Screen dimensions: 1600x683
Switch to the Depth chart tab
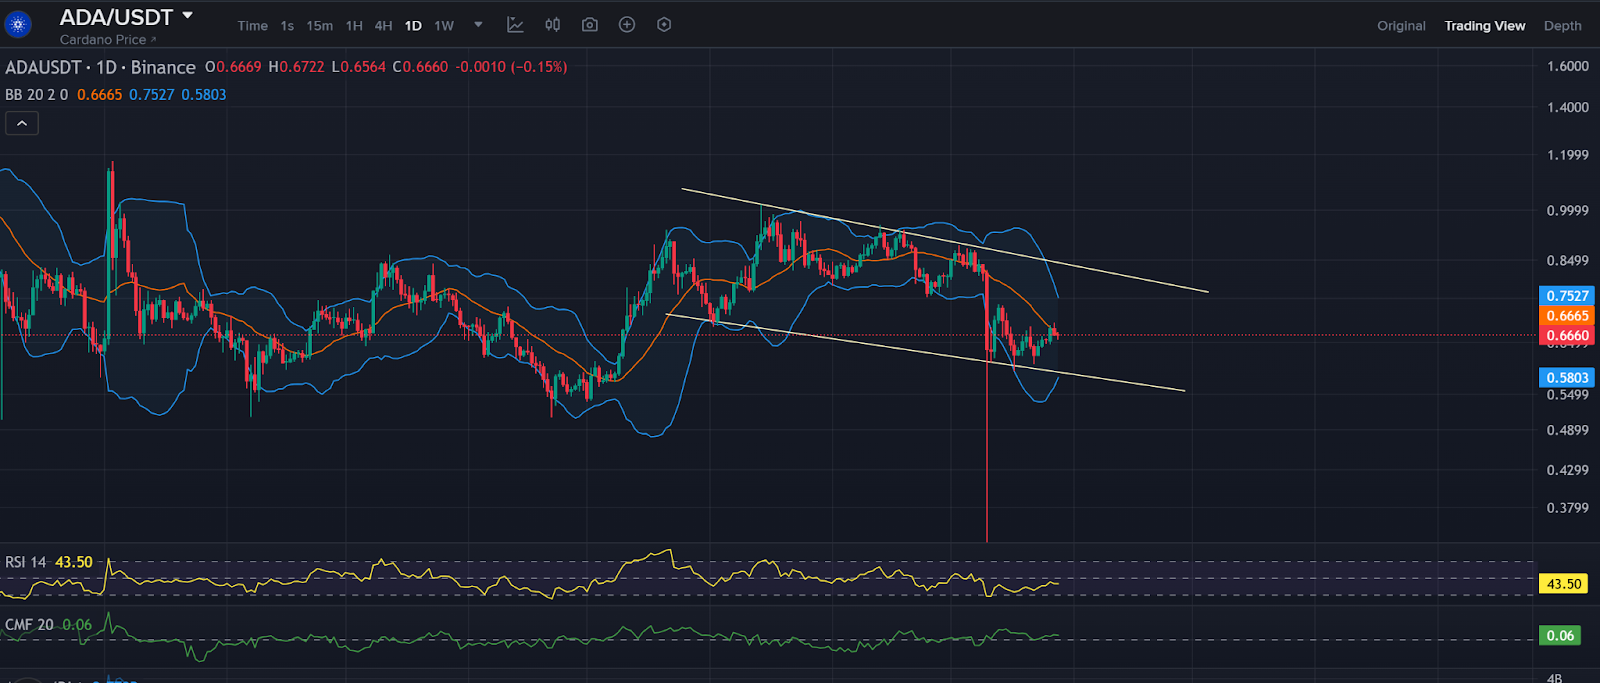click(x=1562, y=26)
